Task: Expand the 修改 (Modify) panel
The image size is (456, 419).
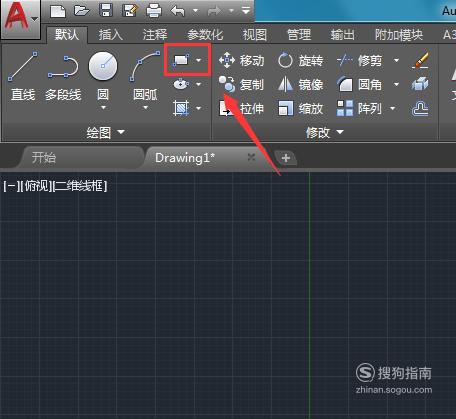Action: (x=324, y=133)
